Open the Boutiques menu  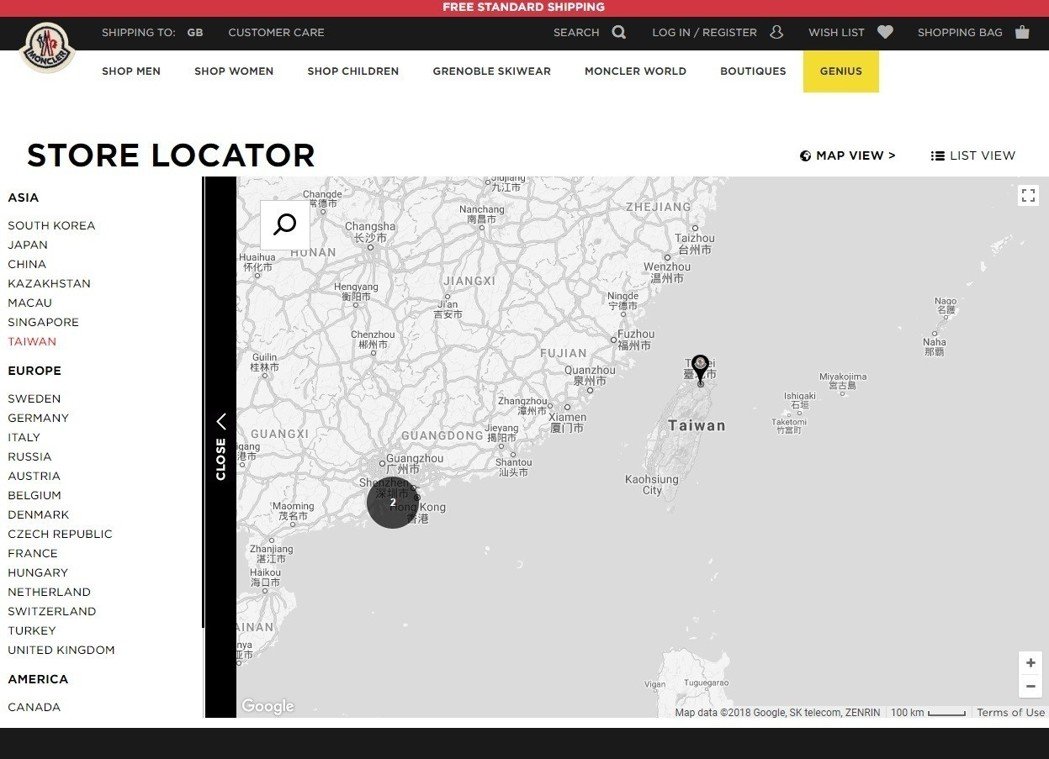point(753,71)
